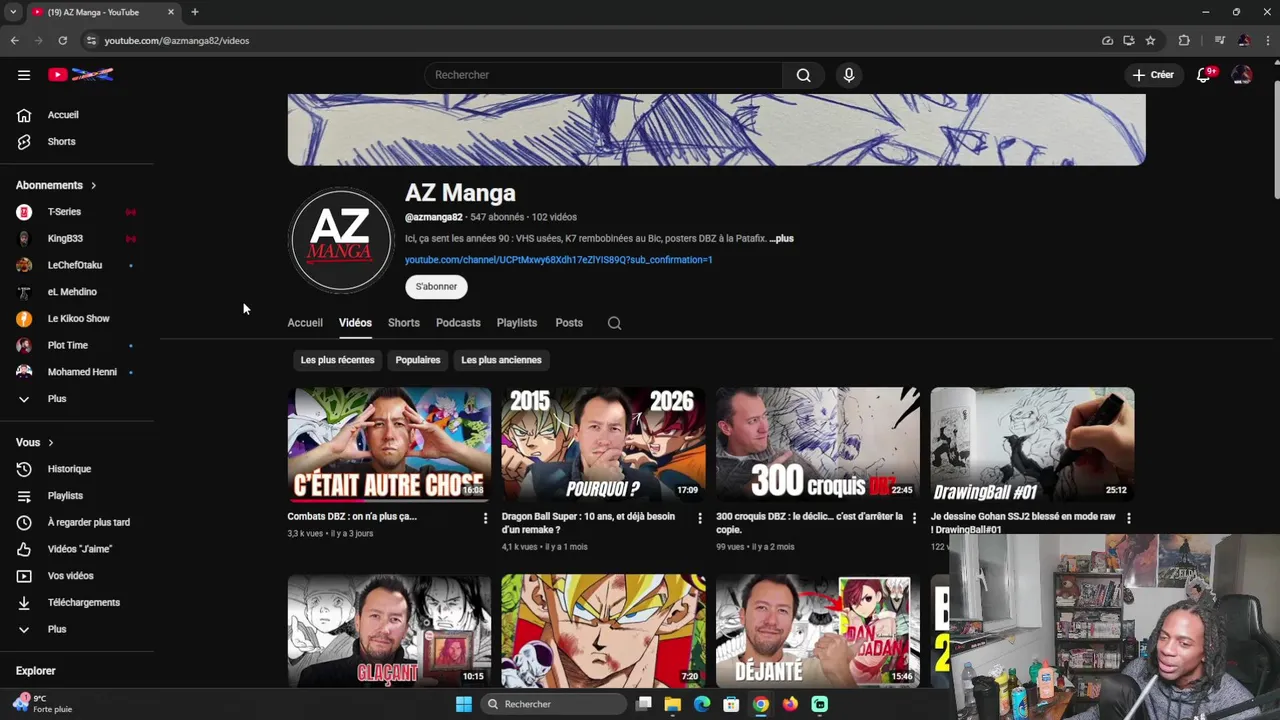Open Vos vidéos in sidebar
The width and height of the screenshot is (1280, 720).
[70, 576]
